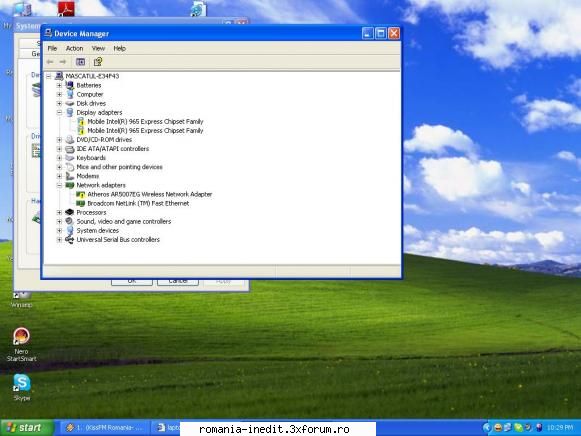
Task: Open the File menu
Action: [52, 48]
